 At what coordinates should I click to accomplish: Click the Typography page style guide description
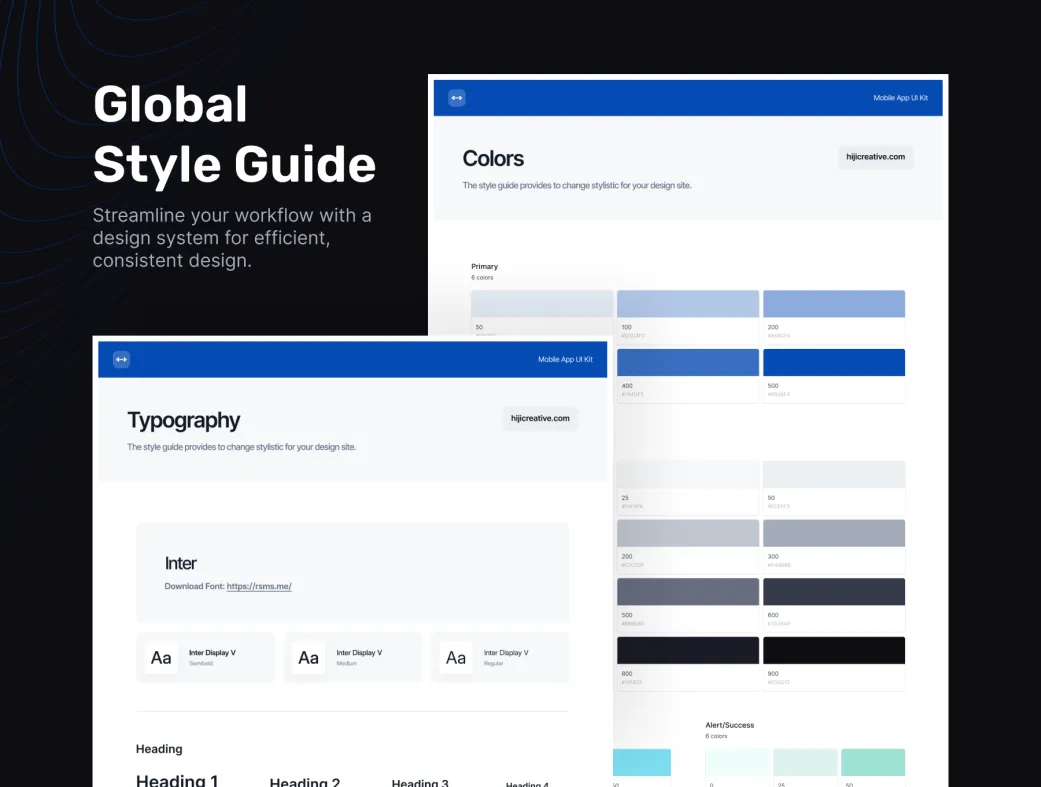point(242,448)
